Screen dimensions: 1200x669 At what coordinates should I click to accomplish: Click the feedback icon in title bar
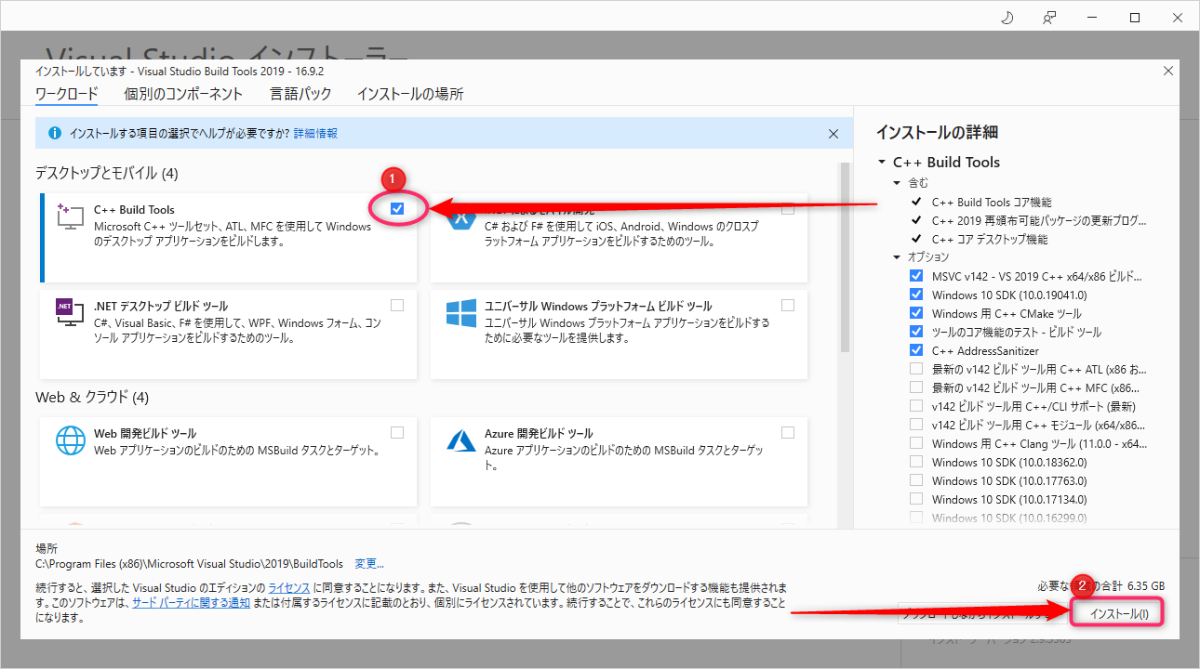[x=1049, y=17]
